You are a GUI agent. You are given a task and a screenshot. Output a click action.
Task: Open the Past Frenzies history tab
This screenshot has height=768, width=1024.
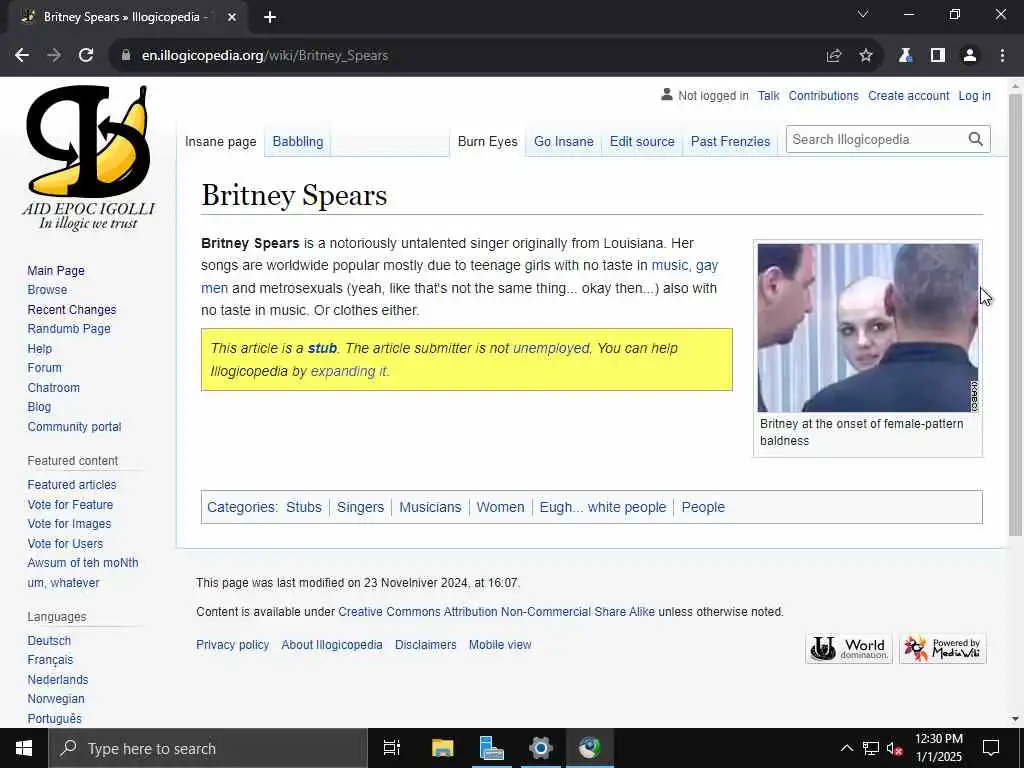(730, 141)
